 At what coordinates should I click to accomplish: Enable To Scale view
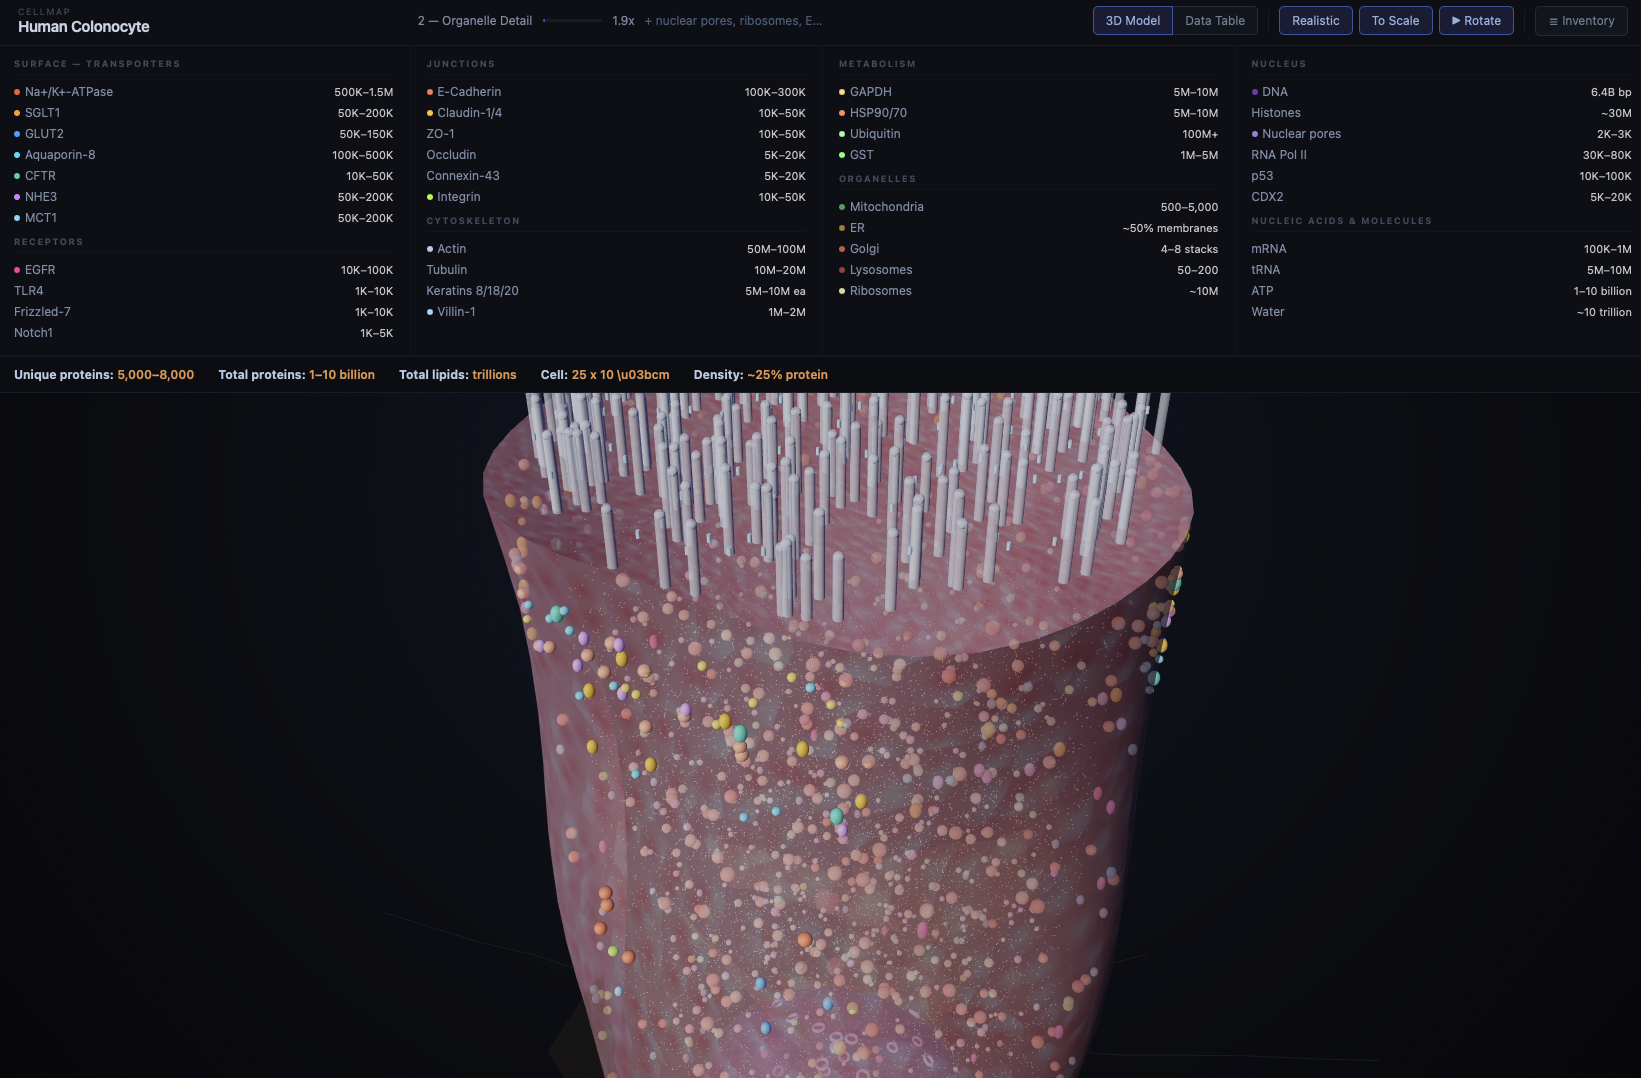pyautogui.click(x=1395, y=20)
